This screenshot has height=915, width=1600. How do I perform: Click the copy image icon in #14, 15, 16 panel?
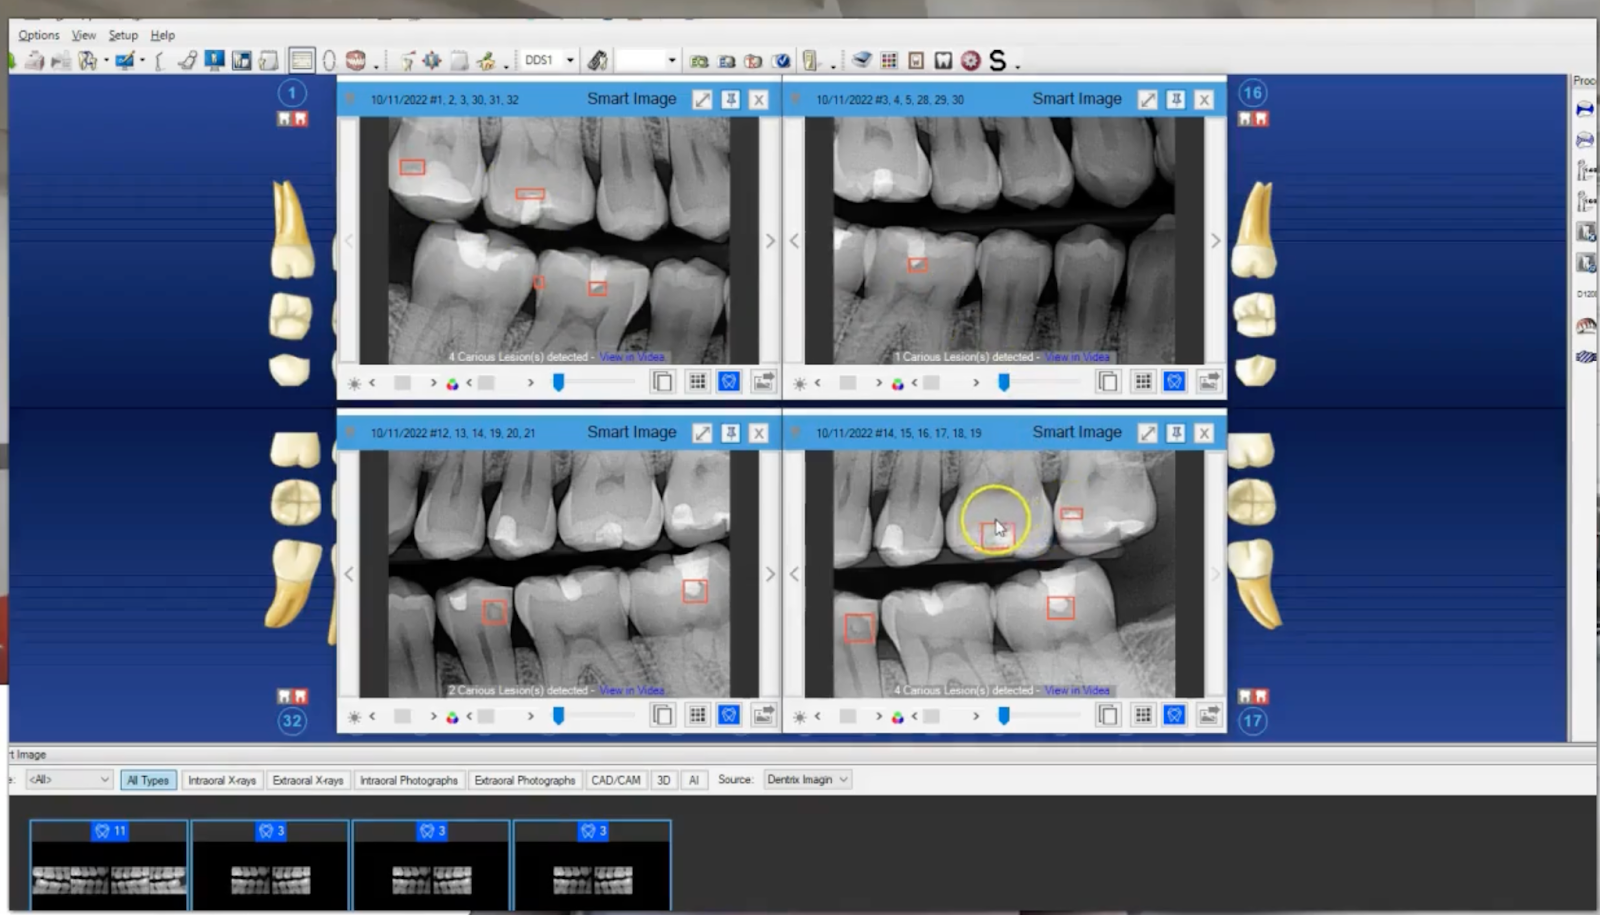click(x=1107, y=715)
